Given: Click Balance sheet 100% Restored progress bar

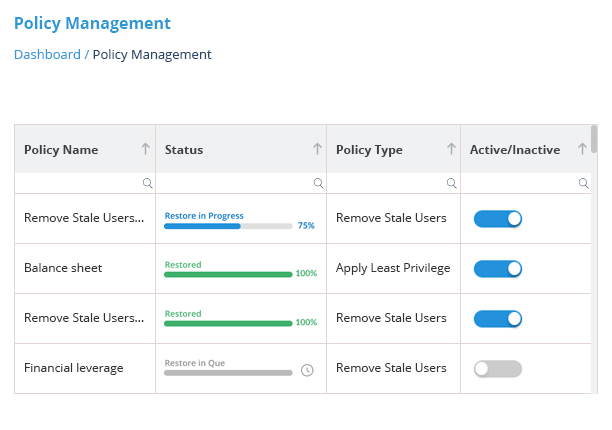Looking at the screenshot, I should point(228,275).
